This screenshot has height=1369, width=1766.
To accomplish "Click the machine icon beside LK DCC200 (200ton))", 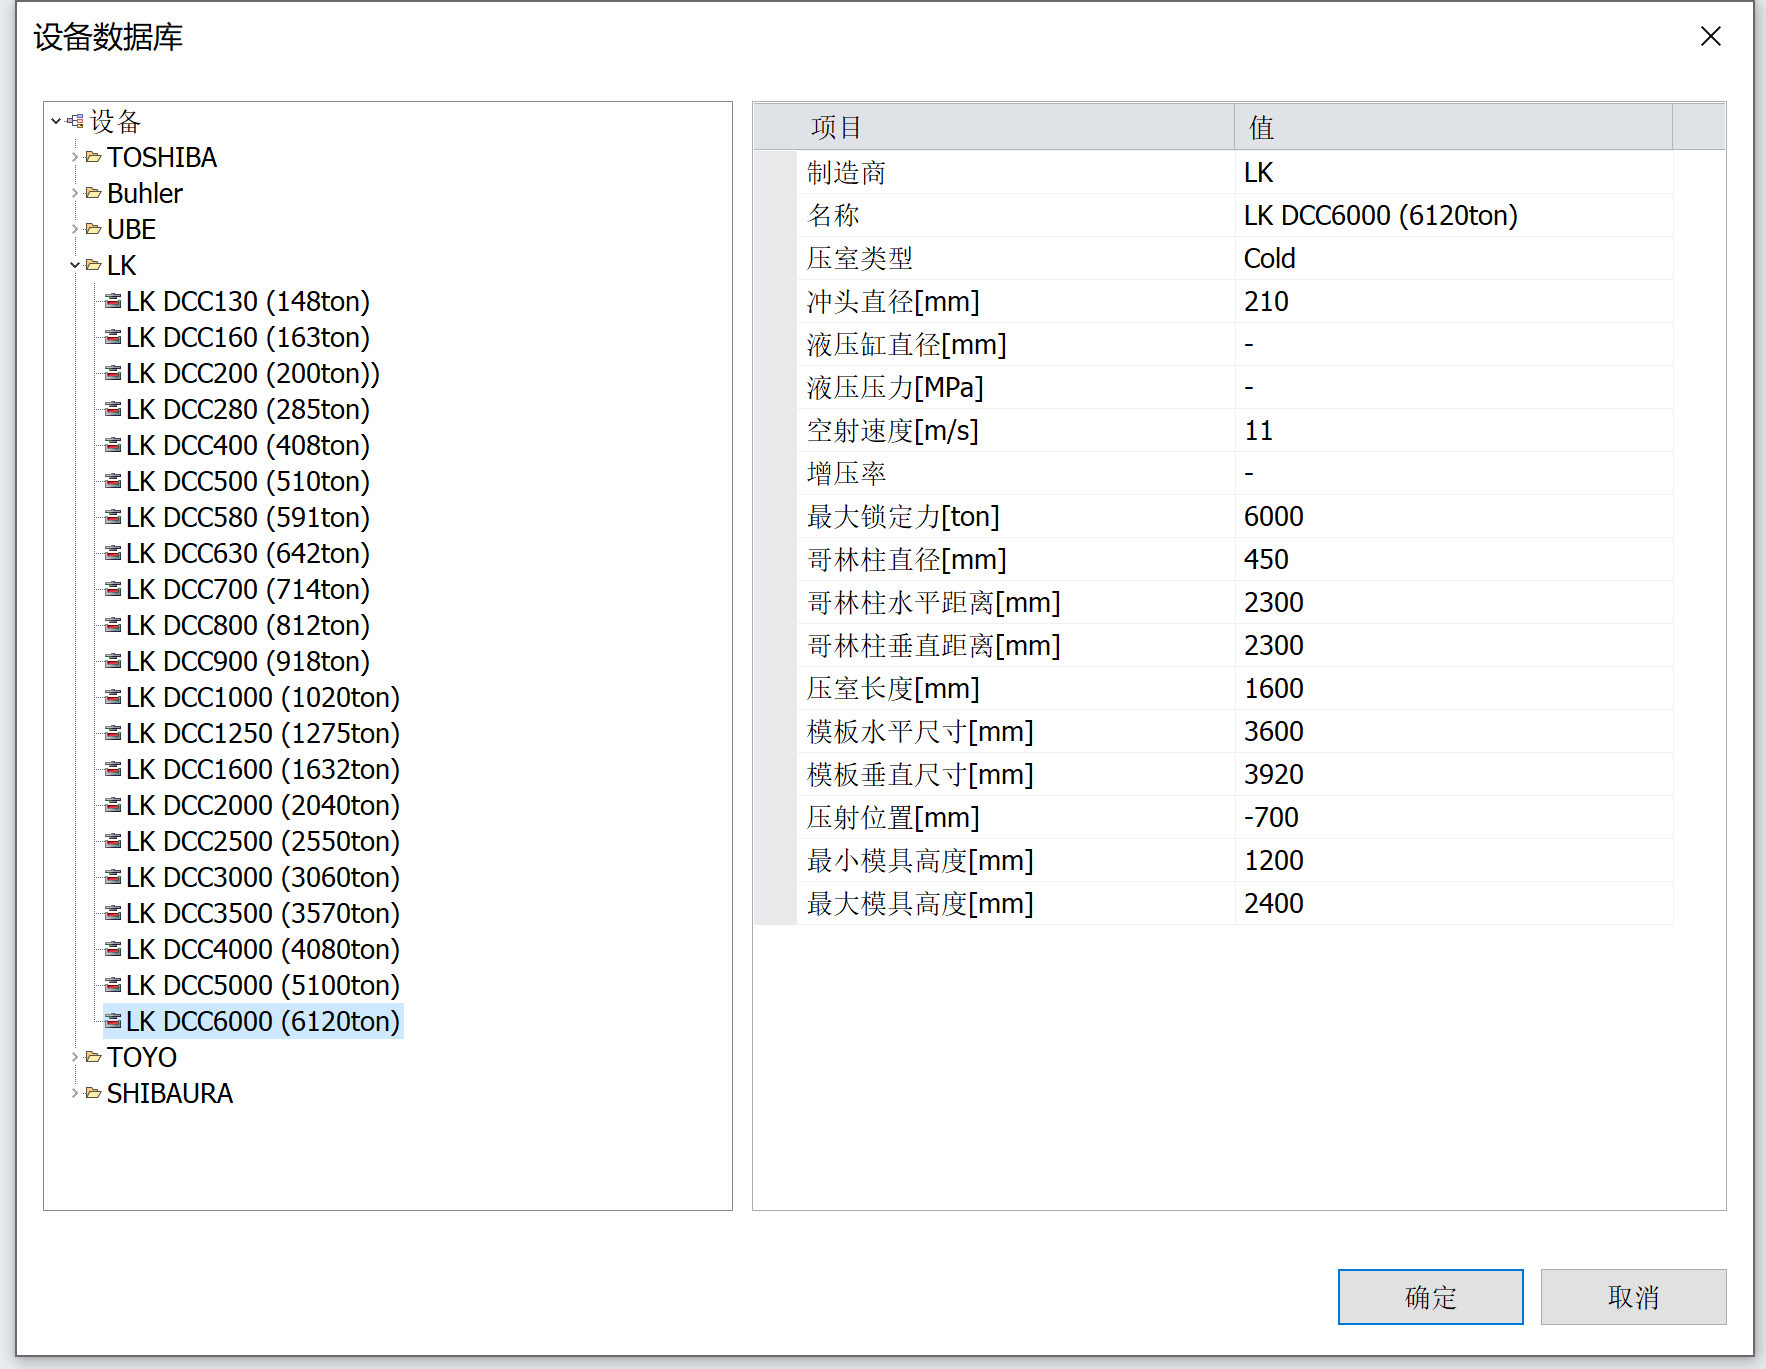I will 113,373.
